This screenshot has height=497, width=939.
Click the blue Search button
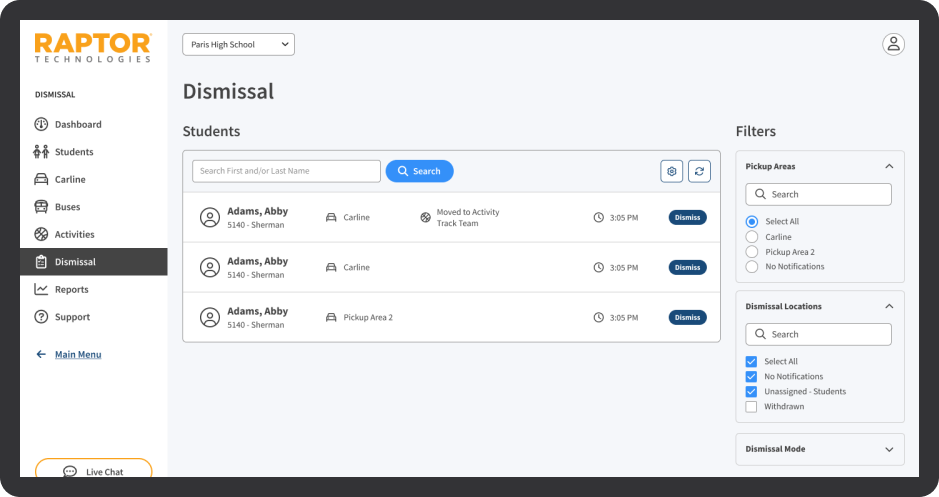419,171
